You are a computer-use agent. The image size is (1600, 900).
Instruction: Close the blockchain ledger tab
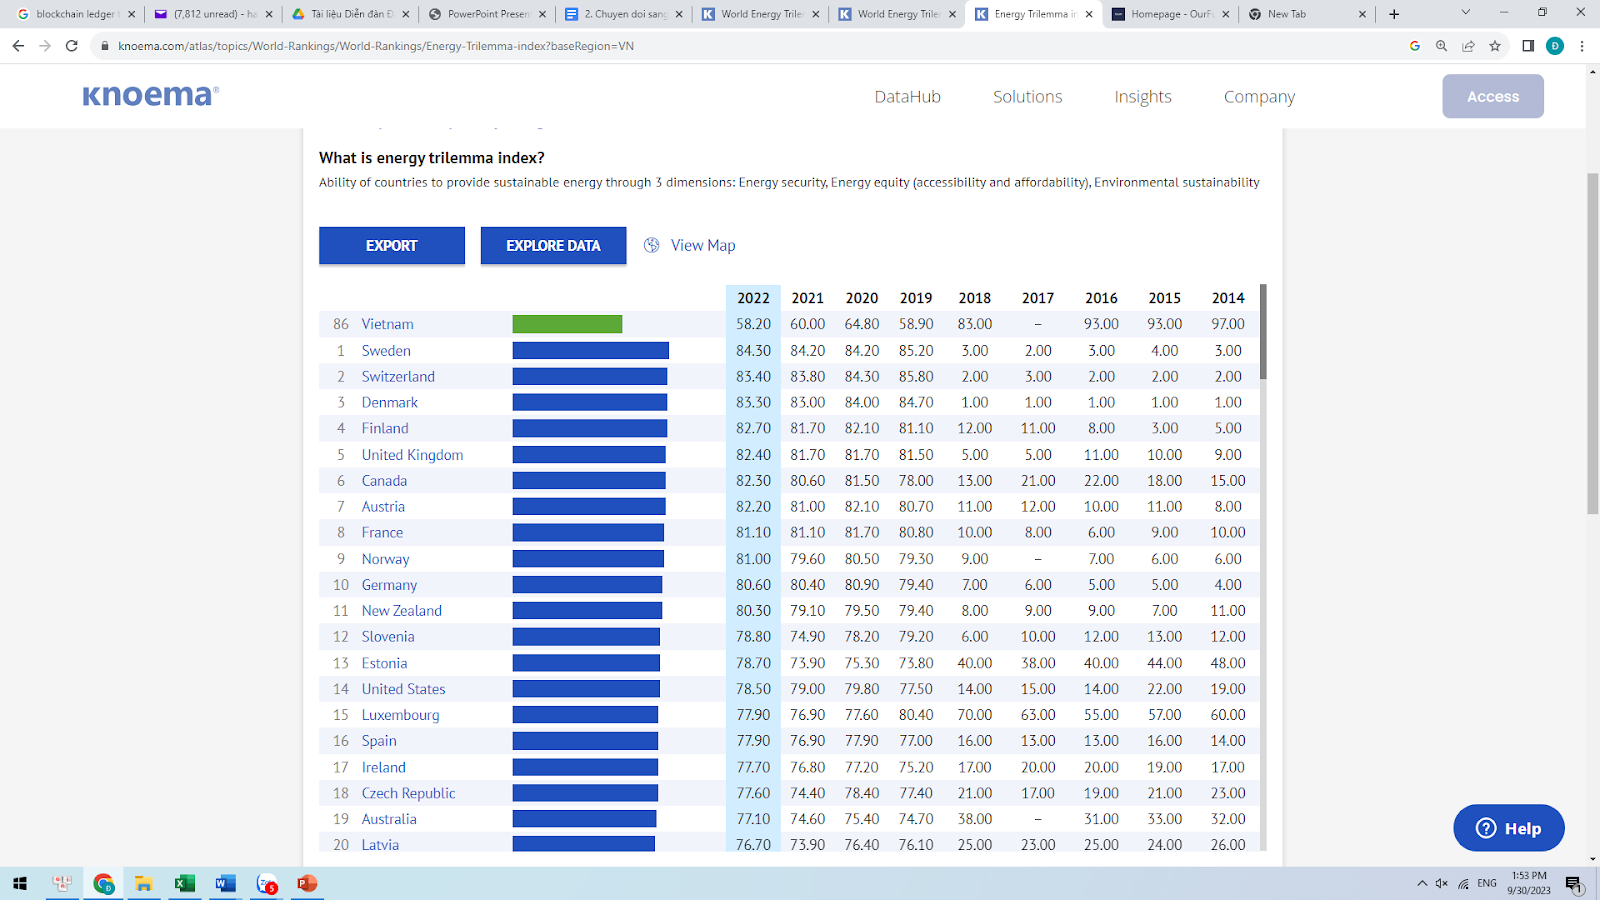(x=131, y=14)
